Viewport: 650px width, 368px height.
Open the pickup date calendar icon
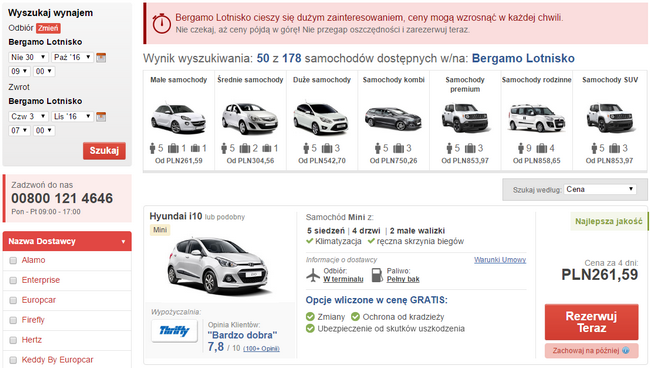point(101,58)
